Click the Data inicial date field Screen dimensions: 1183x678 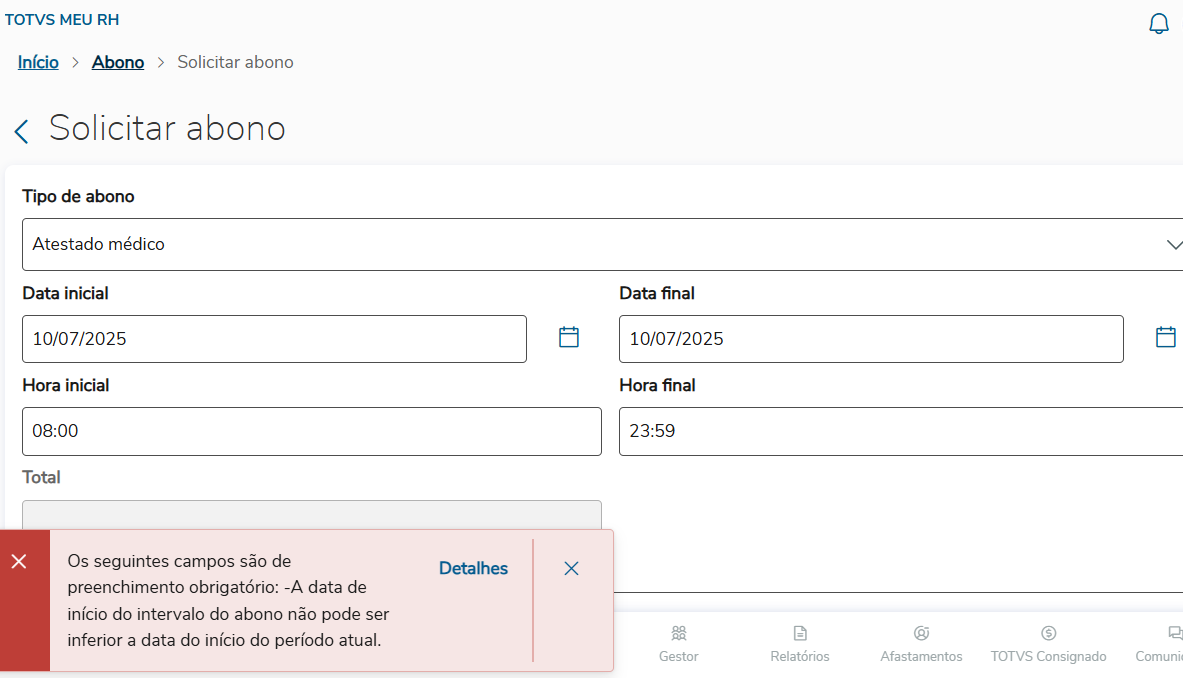pos(274,339)
